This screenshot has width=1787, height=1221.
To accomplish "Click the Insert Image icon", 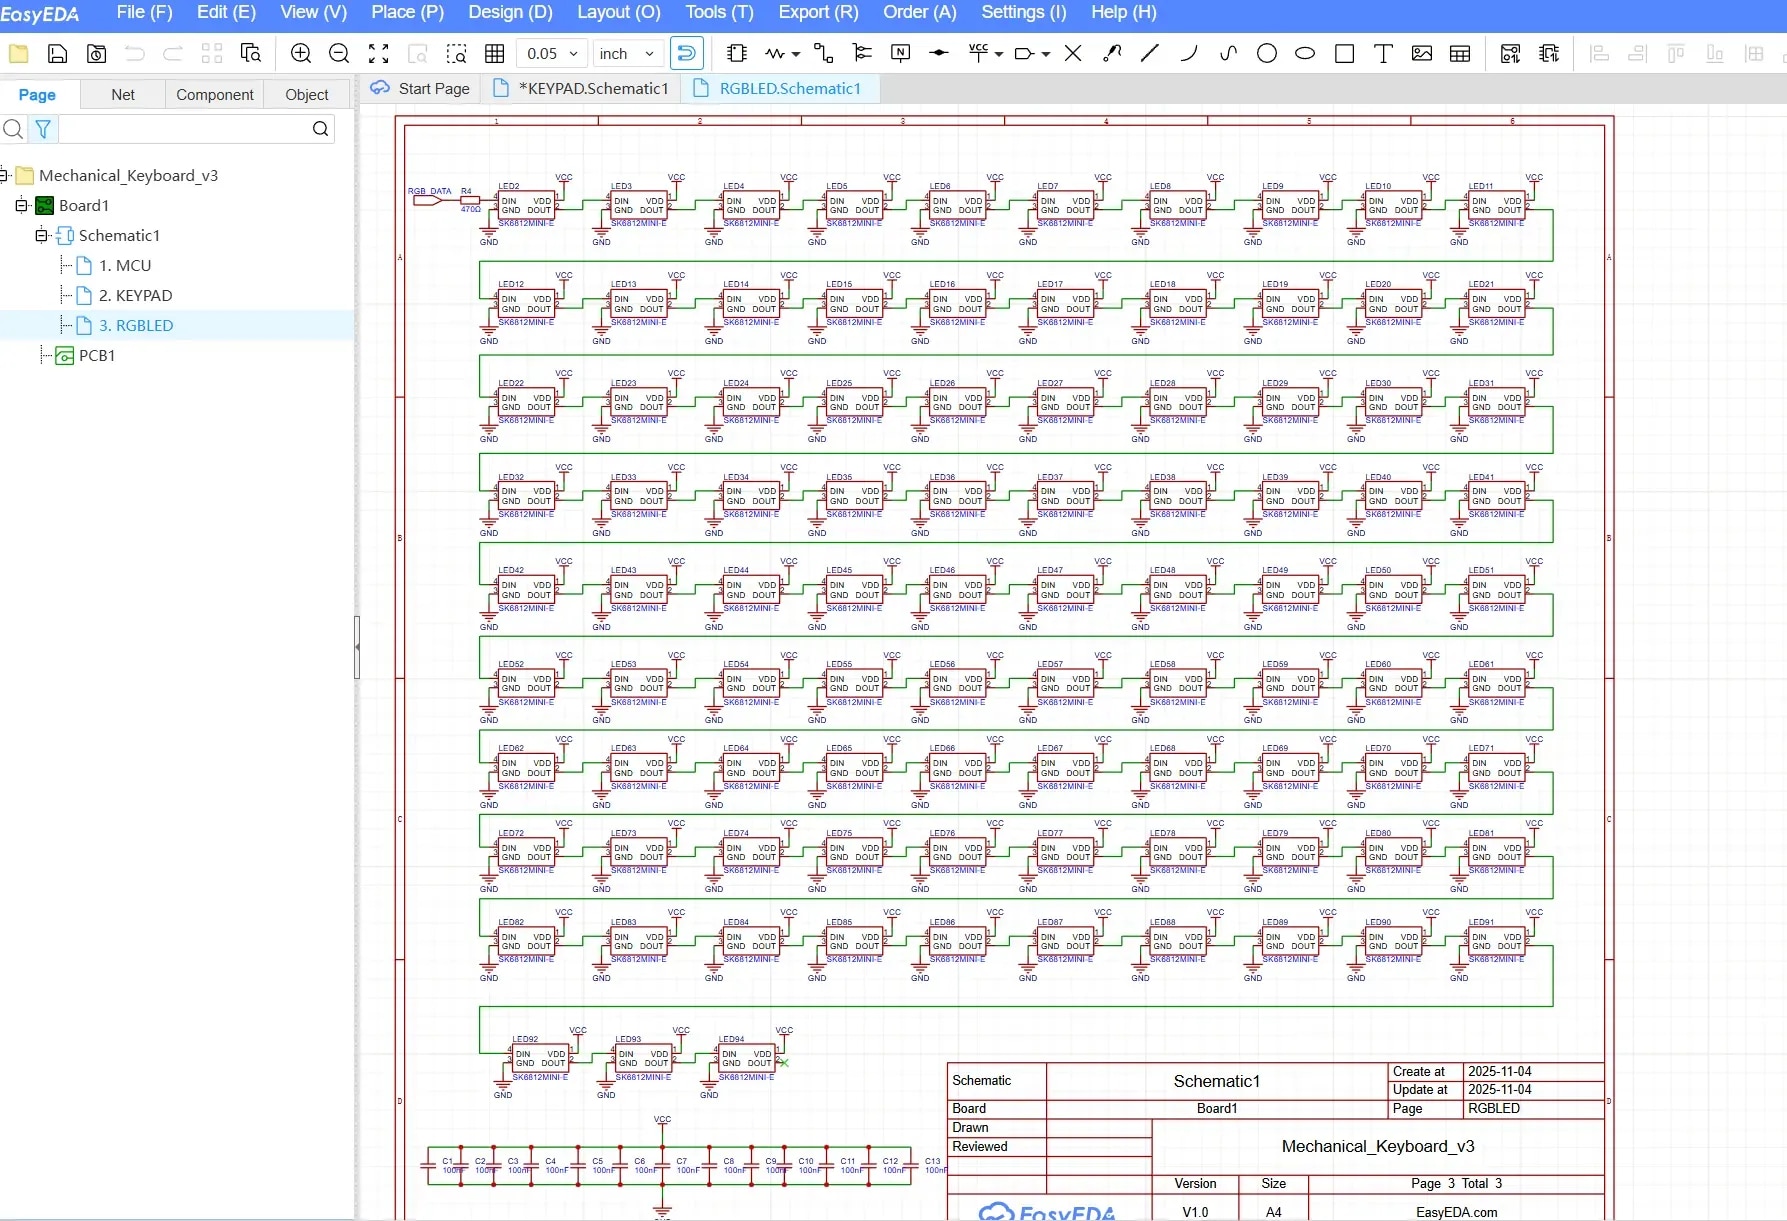I will [x=1422, y=54].
